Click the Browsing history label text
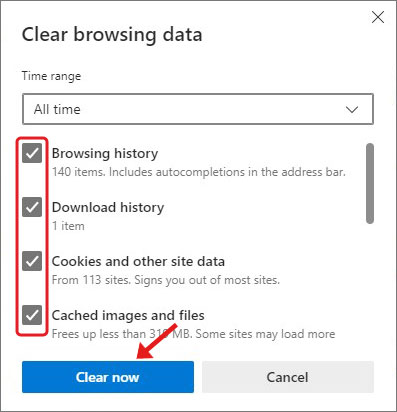This screenshot has height=412, width=397. [105, 154]
